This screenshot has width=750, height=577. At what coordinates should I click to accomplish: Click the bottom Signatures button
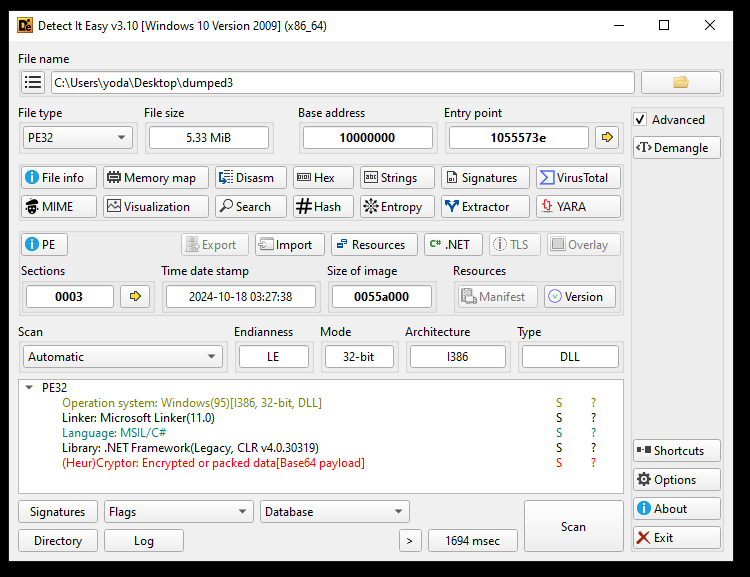[58, 512]
